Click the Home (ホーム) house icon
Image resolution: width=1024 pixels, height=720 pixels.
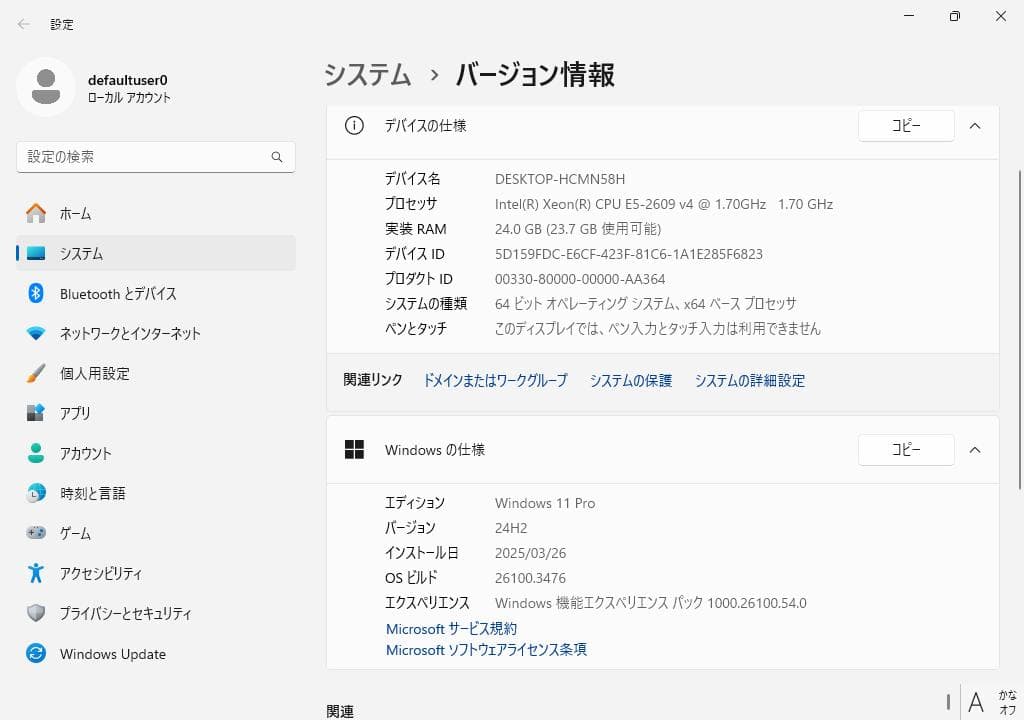pos(36,213)
